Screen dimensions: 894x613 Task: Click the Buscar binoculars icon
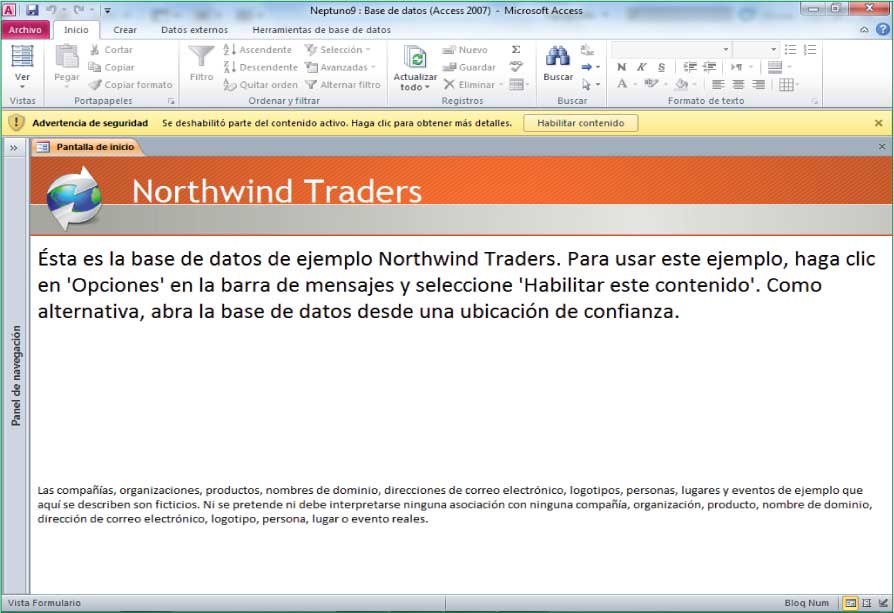(x=558, y=56)
